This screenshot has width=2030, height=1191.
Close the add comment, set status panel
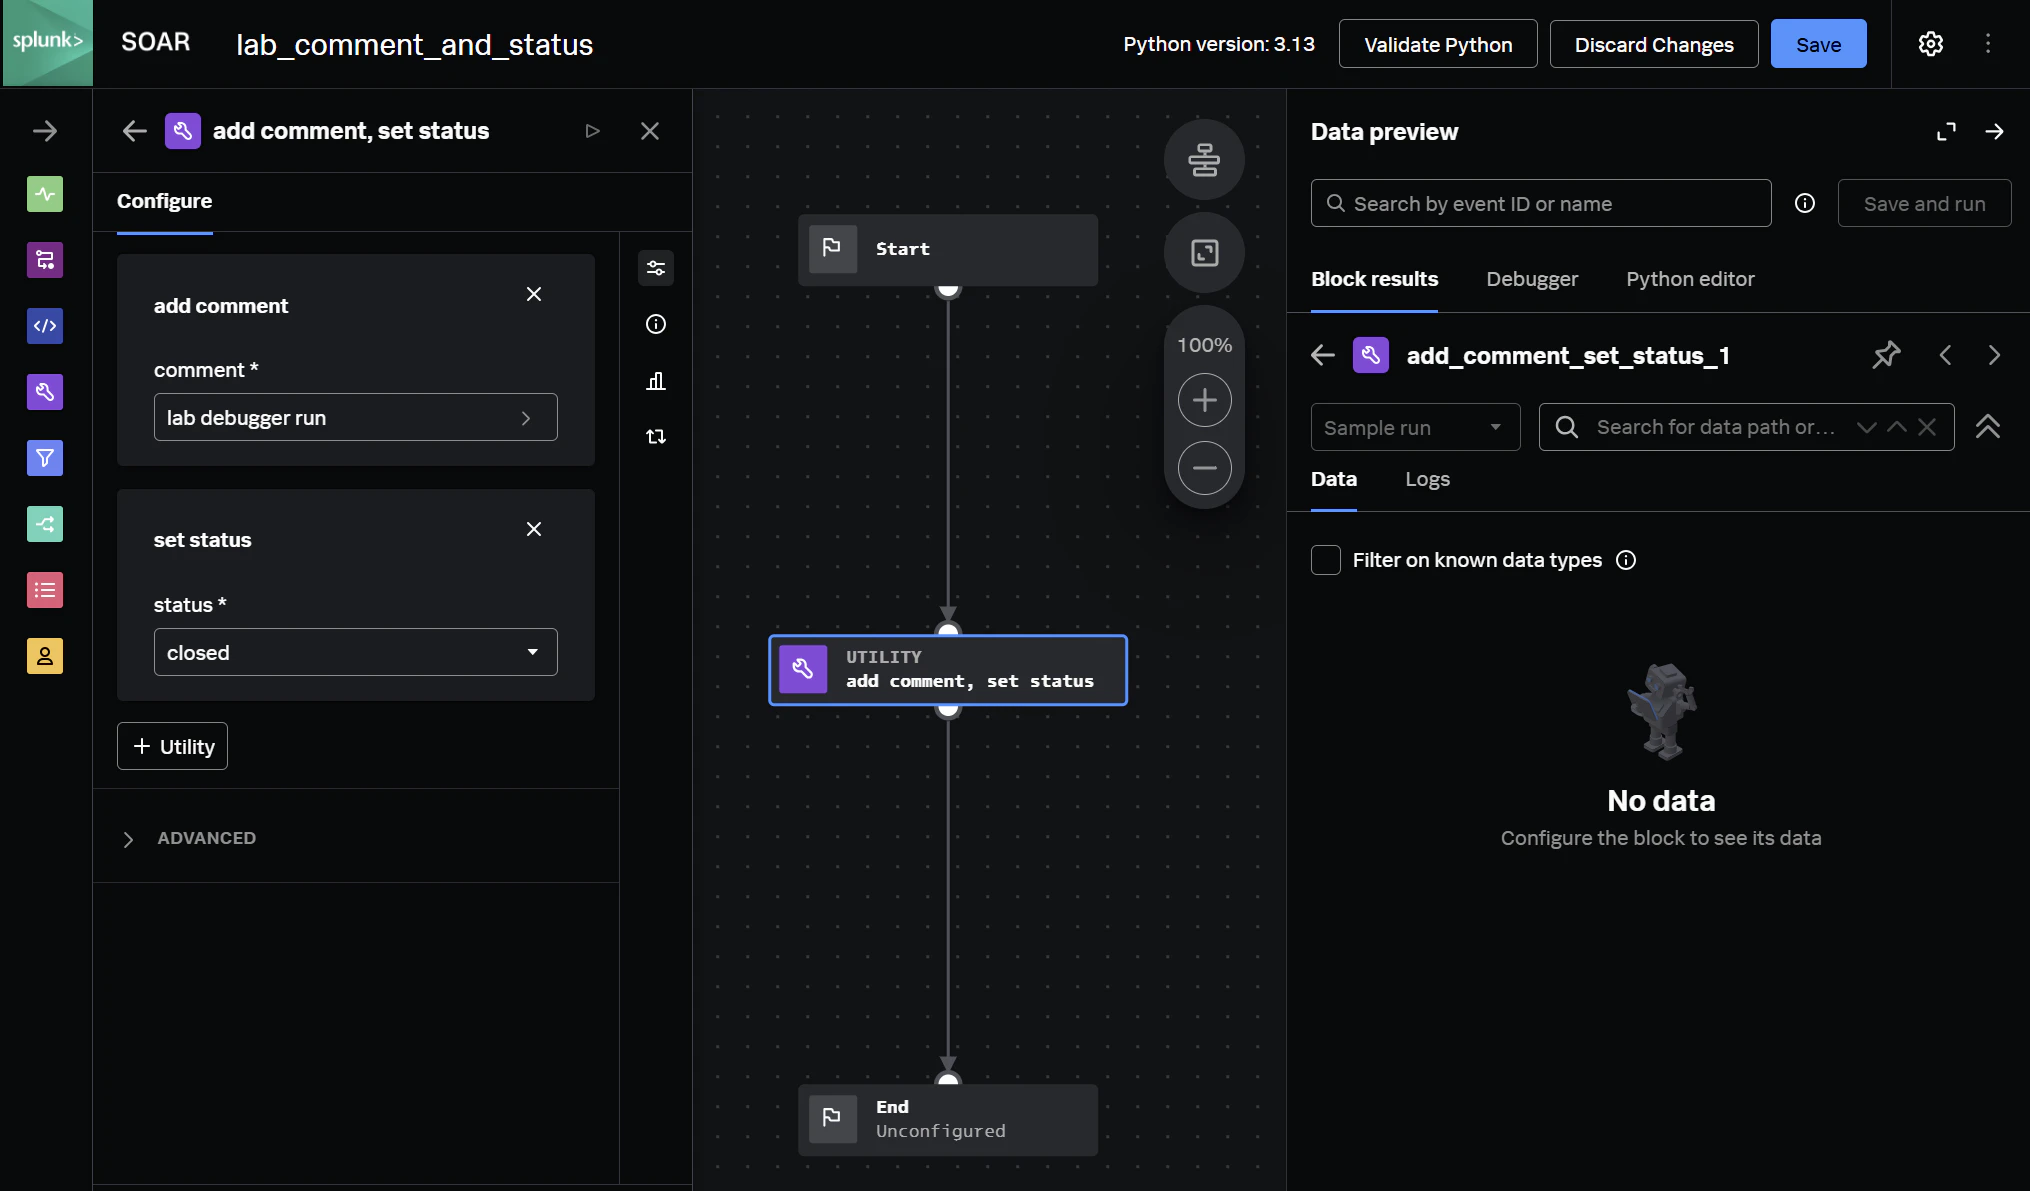click(x=650, y=131)
